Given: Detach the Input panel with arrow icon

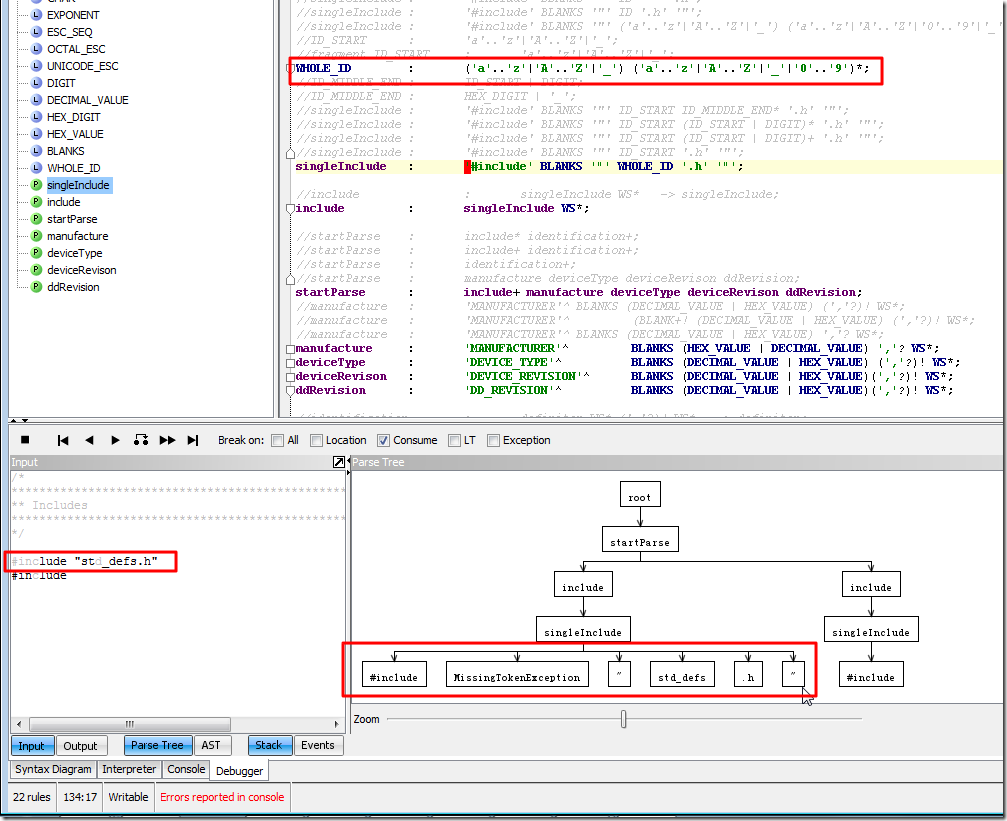Looking at the screenshot, I should pos(338,463).
